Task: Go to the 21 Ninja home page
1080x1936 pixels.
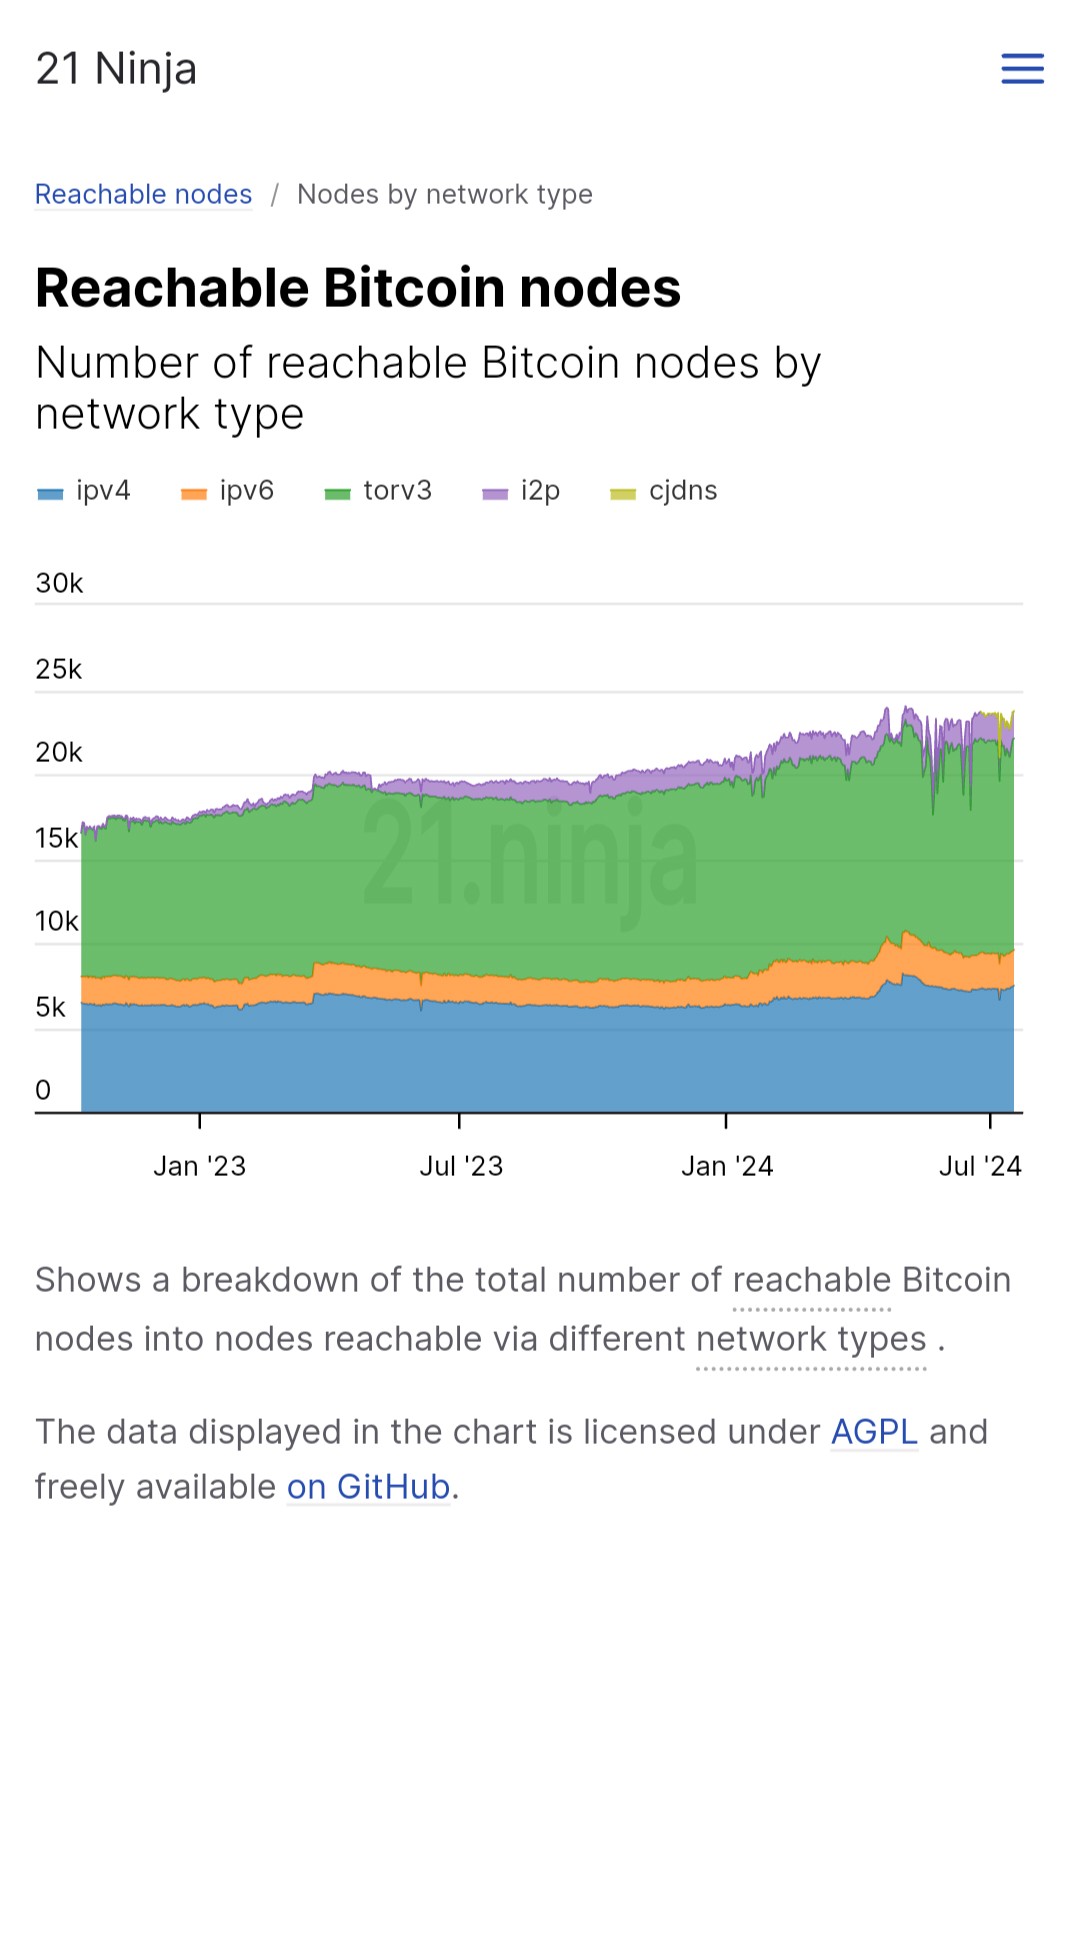Action: (116, 69)
